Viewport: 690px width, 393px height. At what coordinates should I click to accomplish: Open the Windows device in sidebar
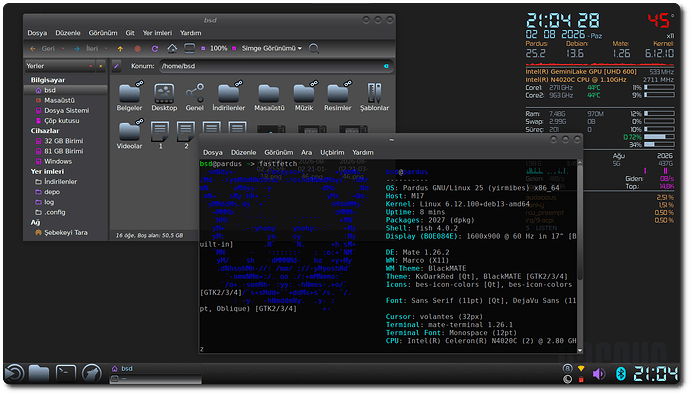click(x=66, y=162)
